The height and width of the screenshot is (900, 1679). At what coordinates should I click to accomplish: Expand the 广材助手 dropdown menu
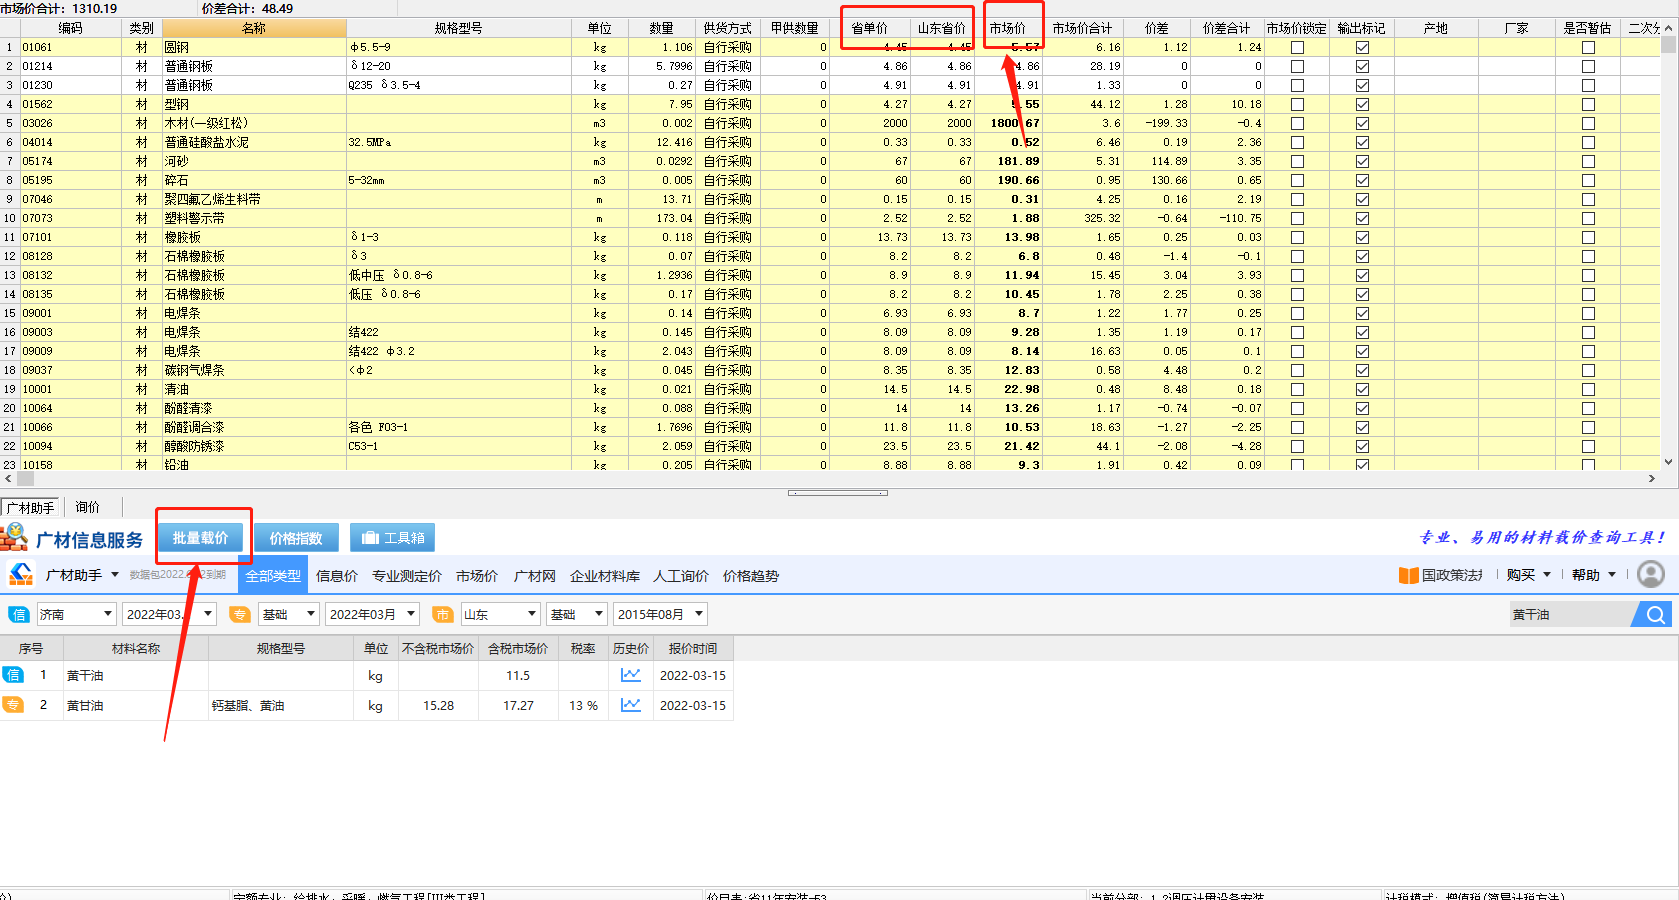pos(115,575)
